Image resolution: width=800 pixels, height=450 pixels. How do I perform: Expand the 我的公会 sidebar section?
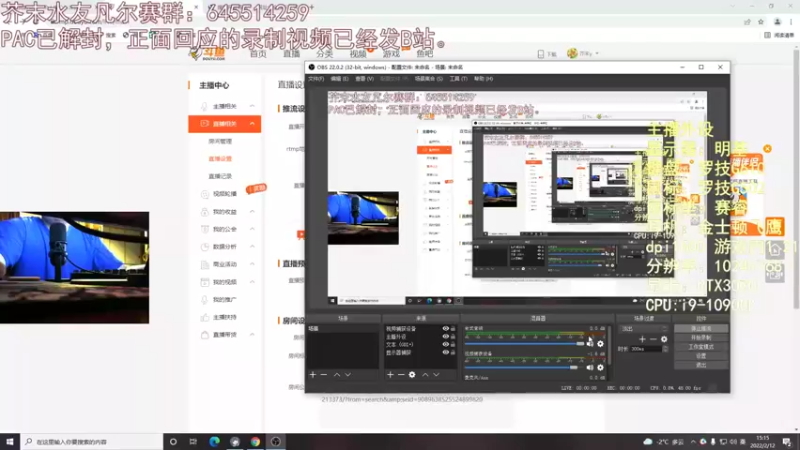(252, 229)
